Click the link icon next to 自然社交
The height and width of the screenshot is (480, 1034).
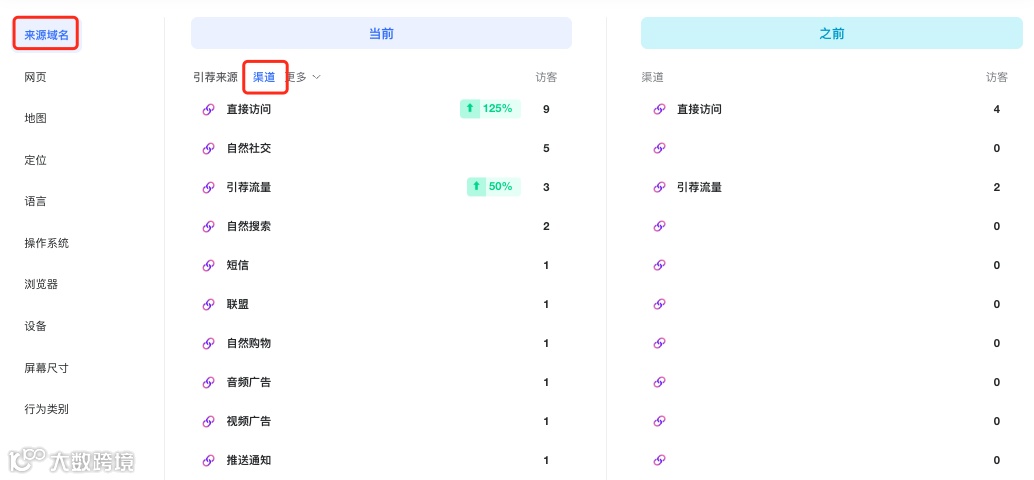[208, 148]
